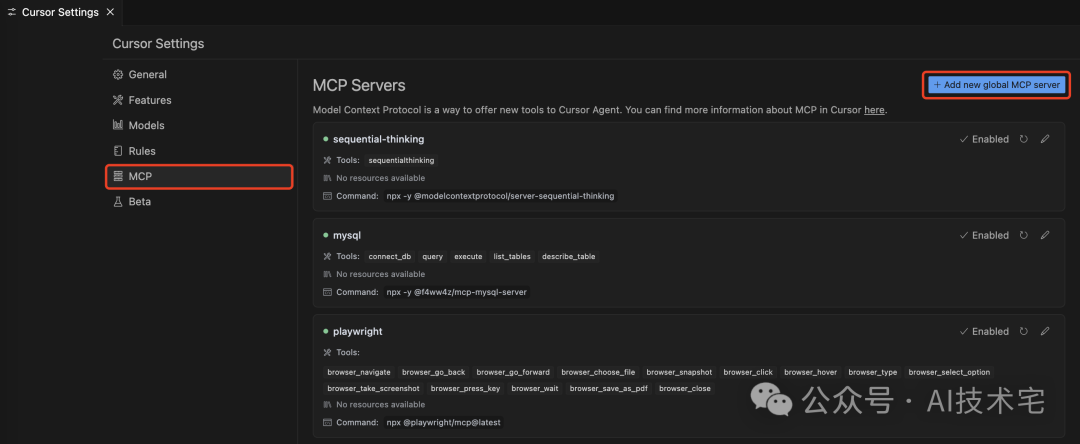The image size is (1080, 444).
Task: Click the sequentialthinking tool tag
Action: pyautogui.click(x=402, y=160)
